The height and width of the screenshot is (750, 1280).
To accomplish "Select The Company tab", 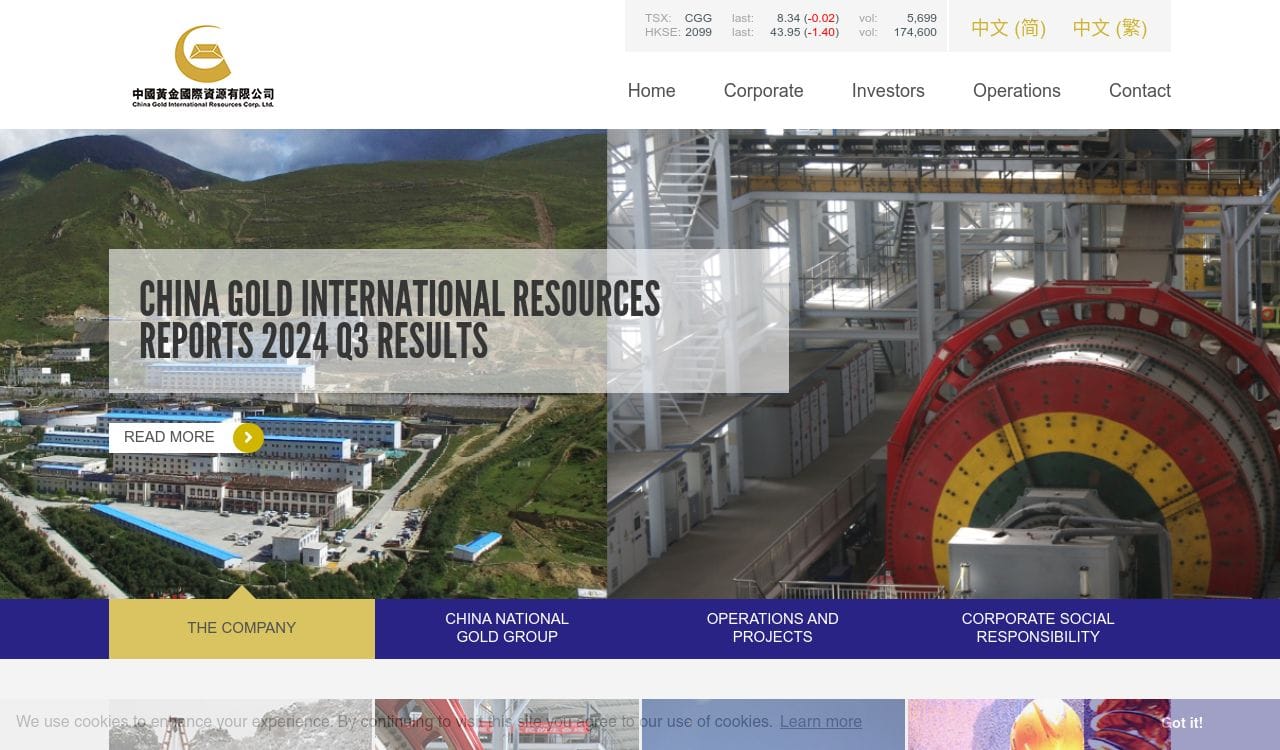I will [242, 628].
